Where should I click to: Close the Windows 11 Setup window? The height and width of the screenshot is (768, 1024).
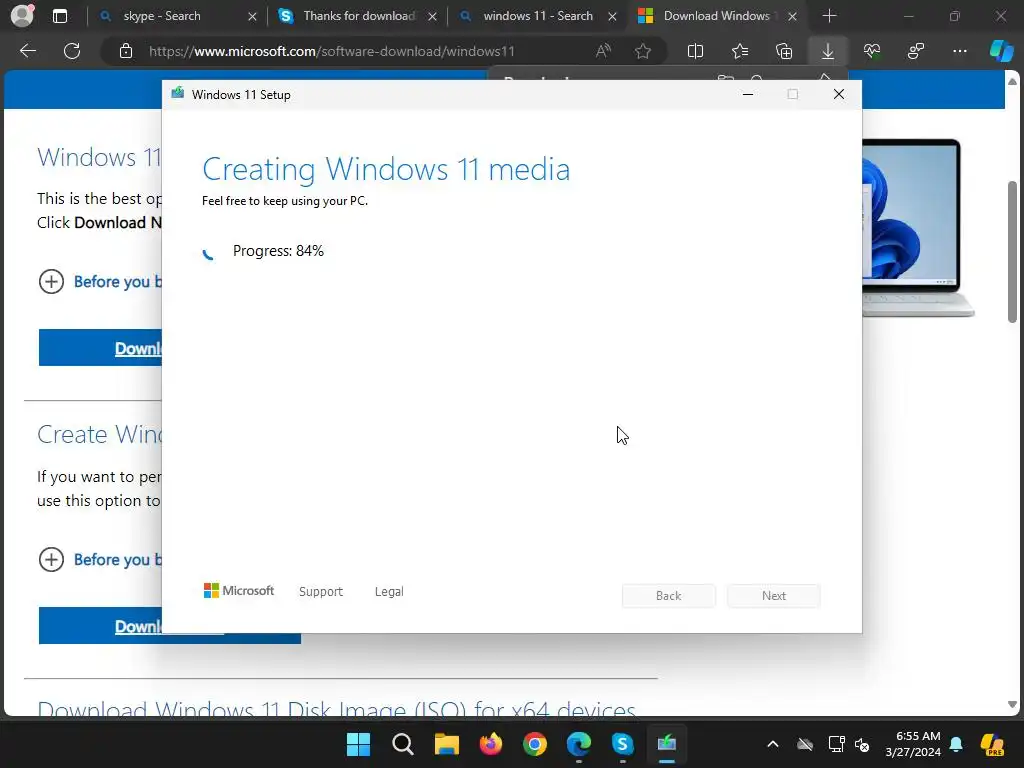click(x=839, y=95)
